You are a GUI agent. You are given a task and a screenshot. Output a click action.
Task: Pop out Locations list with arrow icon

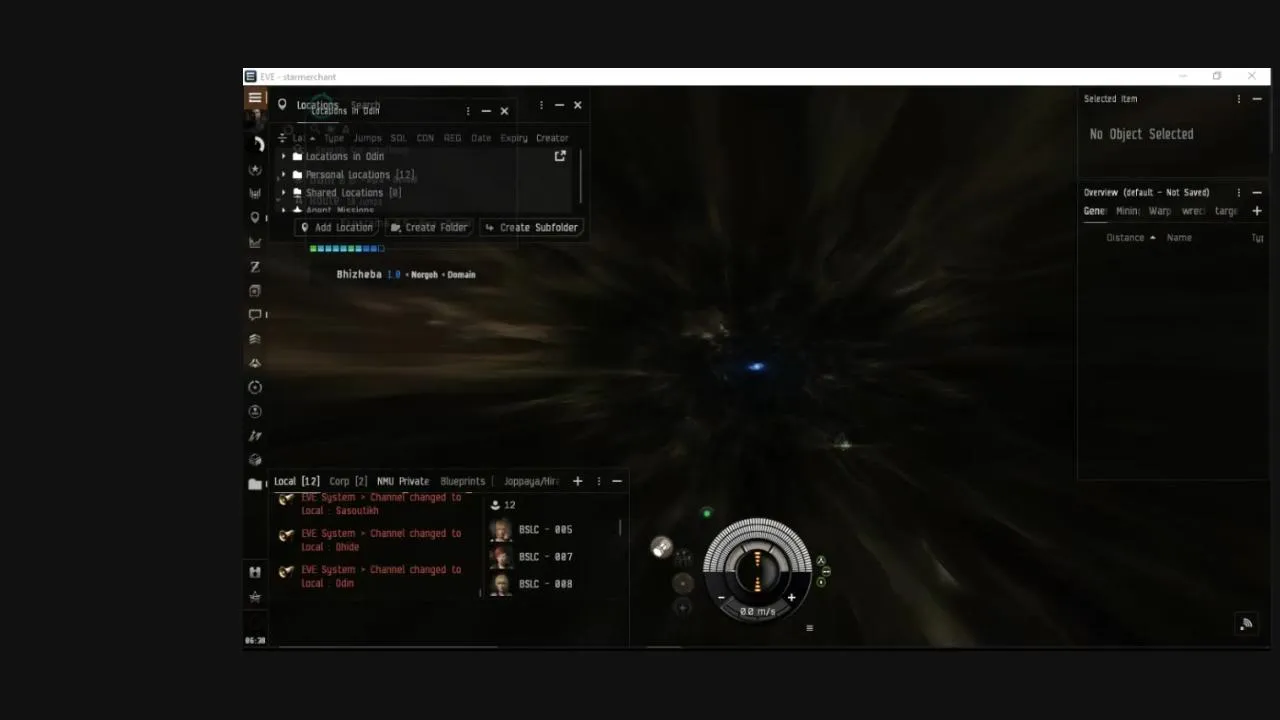click(x=560, y=156)
